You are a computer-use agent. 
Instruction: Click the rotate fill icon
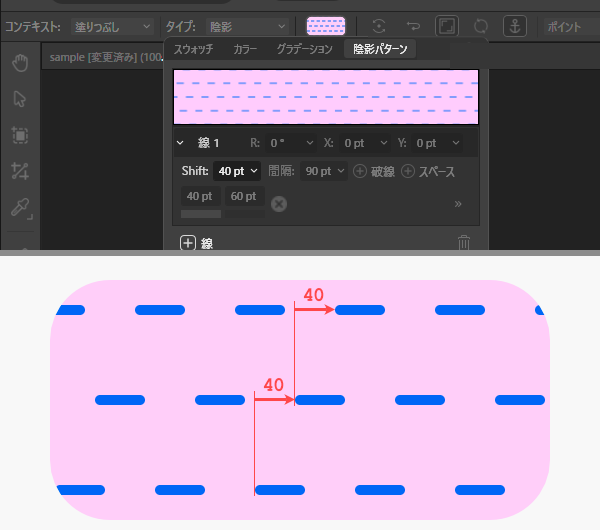pos(481,26)
